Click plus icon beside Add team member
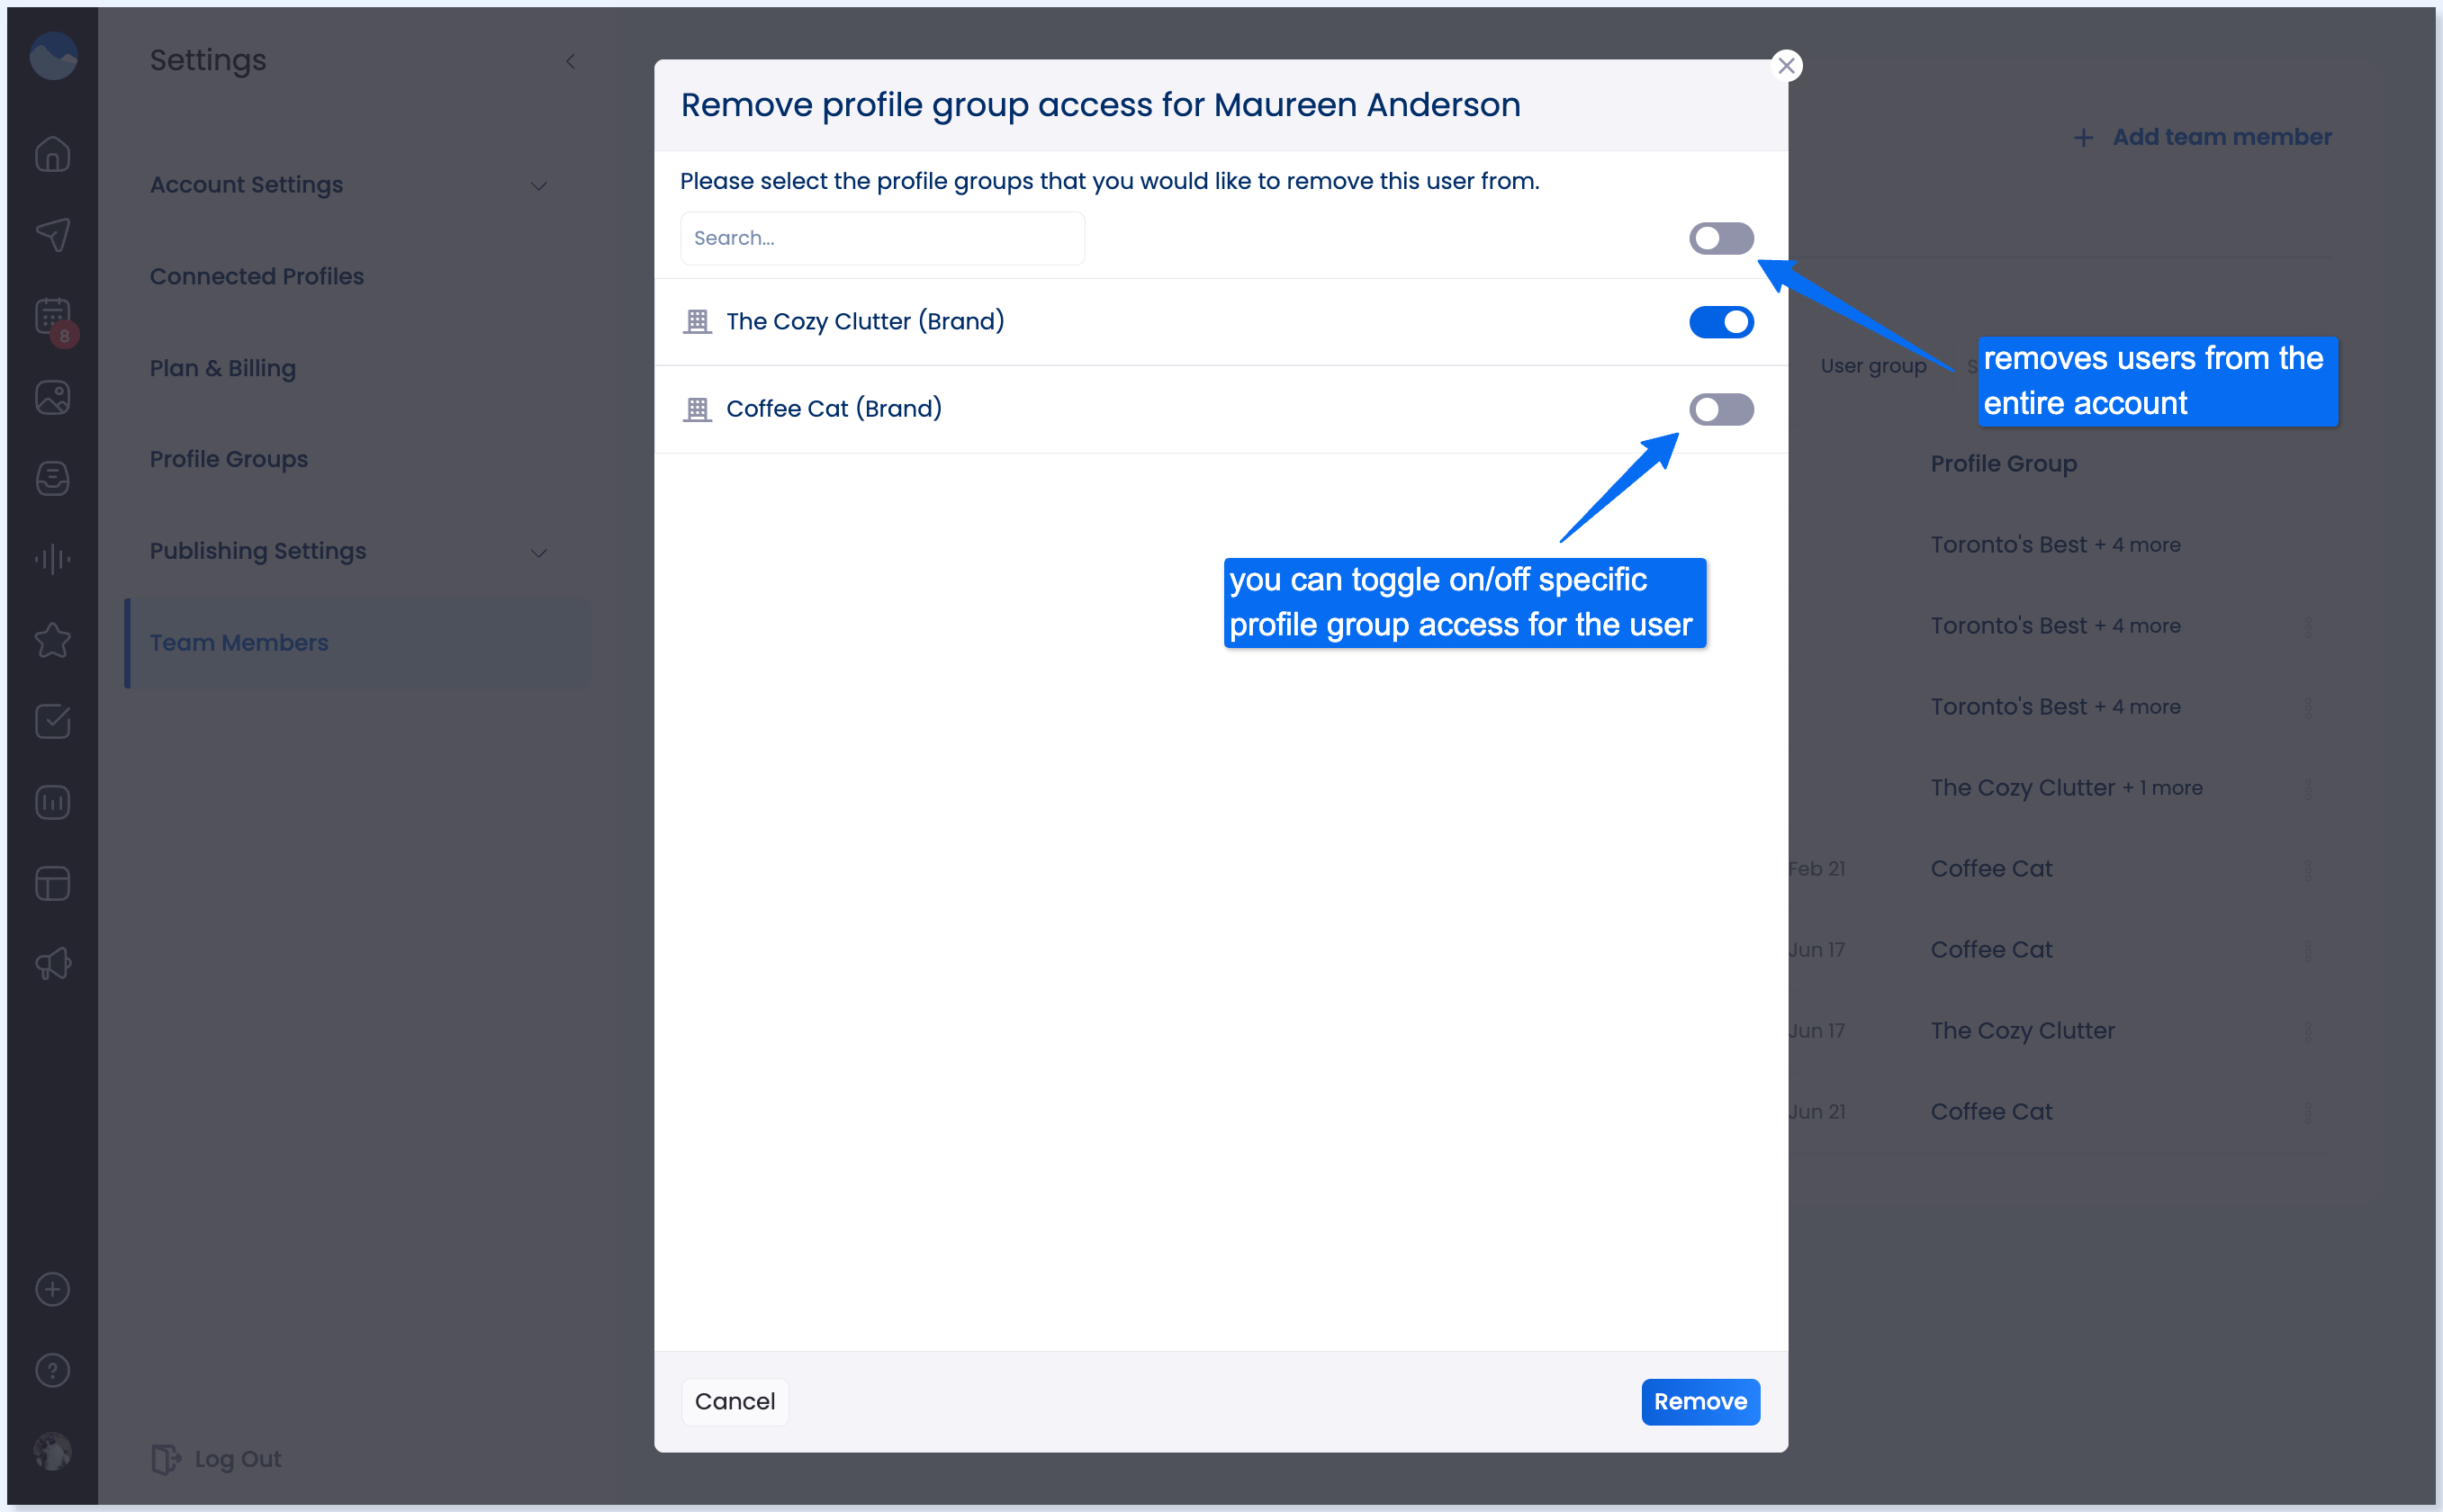 click(2083, 138)
